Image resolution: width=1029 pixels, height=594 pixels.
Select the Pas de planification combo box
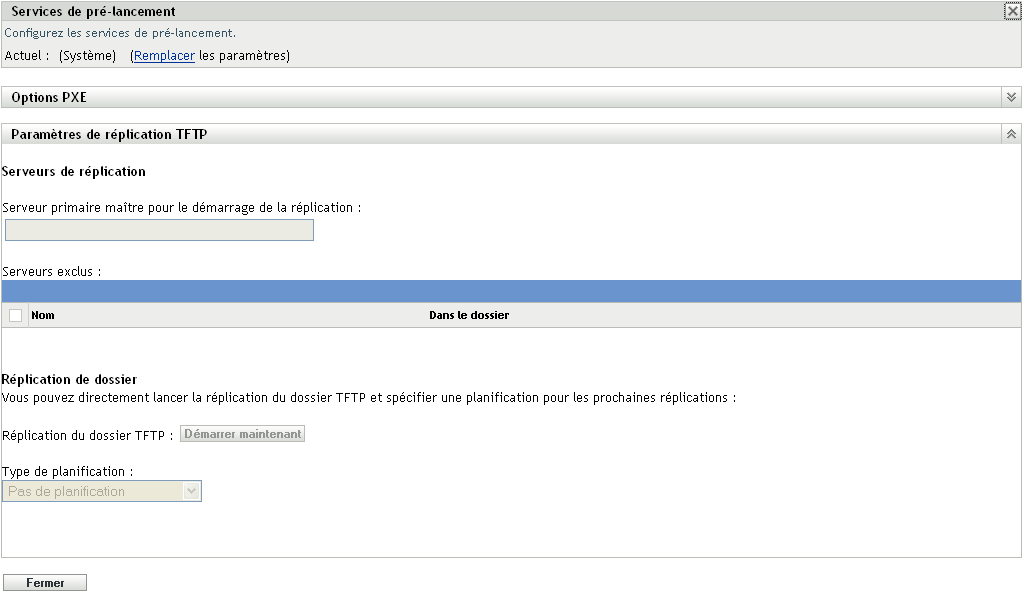coord(100,491)
